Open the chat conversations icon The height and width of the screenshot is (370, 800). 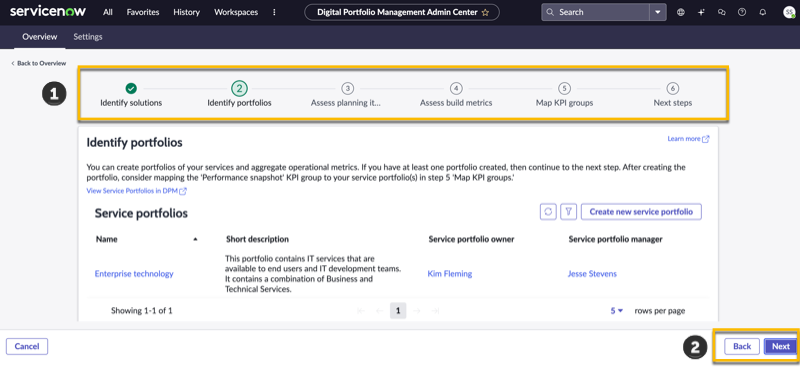(x=721, y=12)
